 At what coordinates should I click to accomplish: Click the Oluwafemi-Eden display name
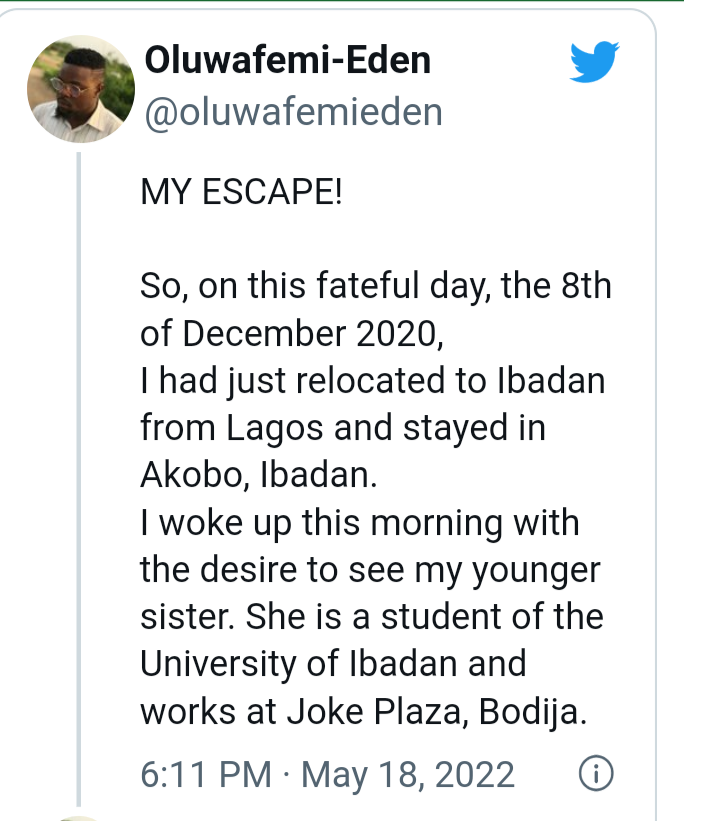[287, 60]
